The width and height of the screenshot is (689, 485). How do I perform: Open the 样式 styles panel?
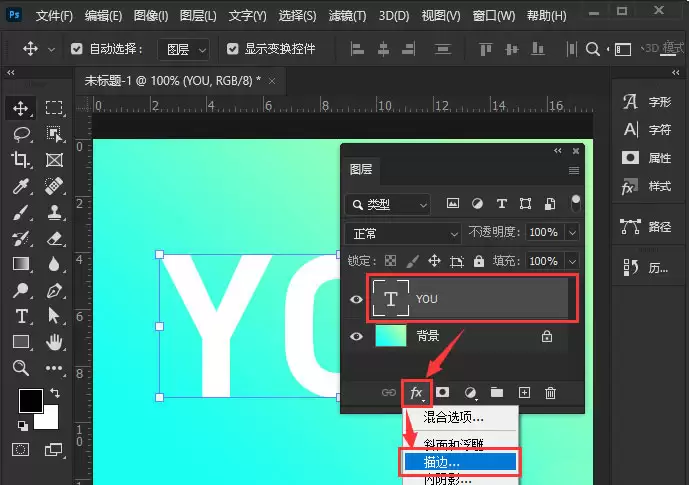[647, 186]
